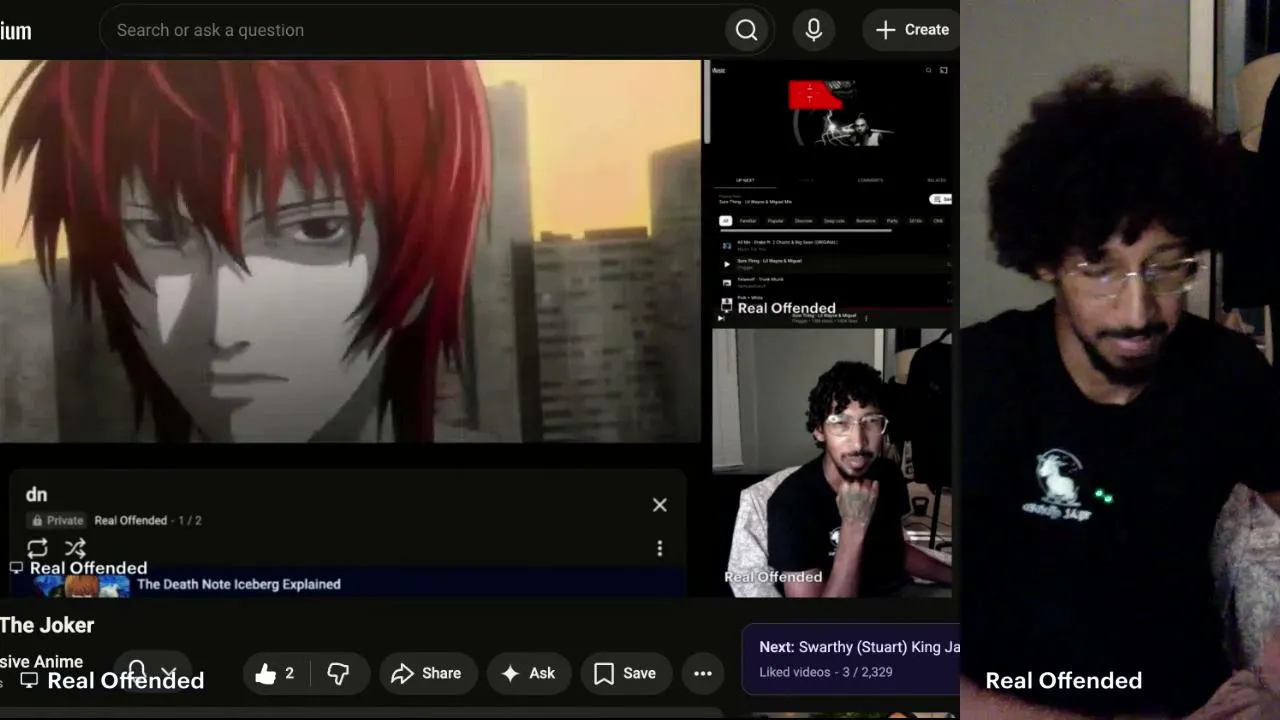The height and width of the screenshot is (720, 1280).
Task: Close the "dn" playlist panel
Action: pyautogui.click(x=660, y=505)
